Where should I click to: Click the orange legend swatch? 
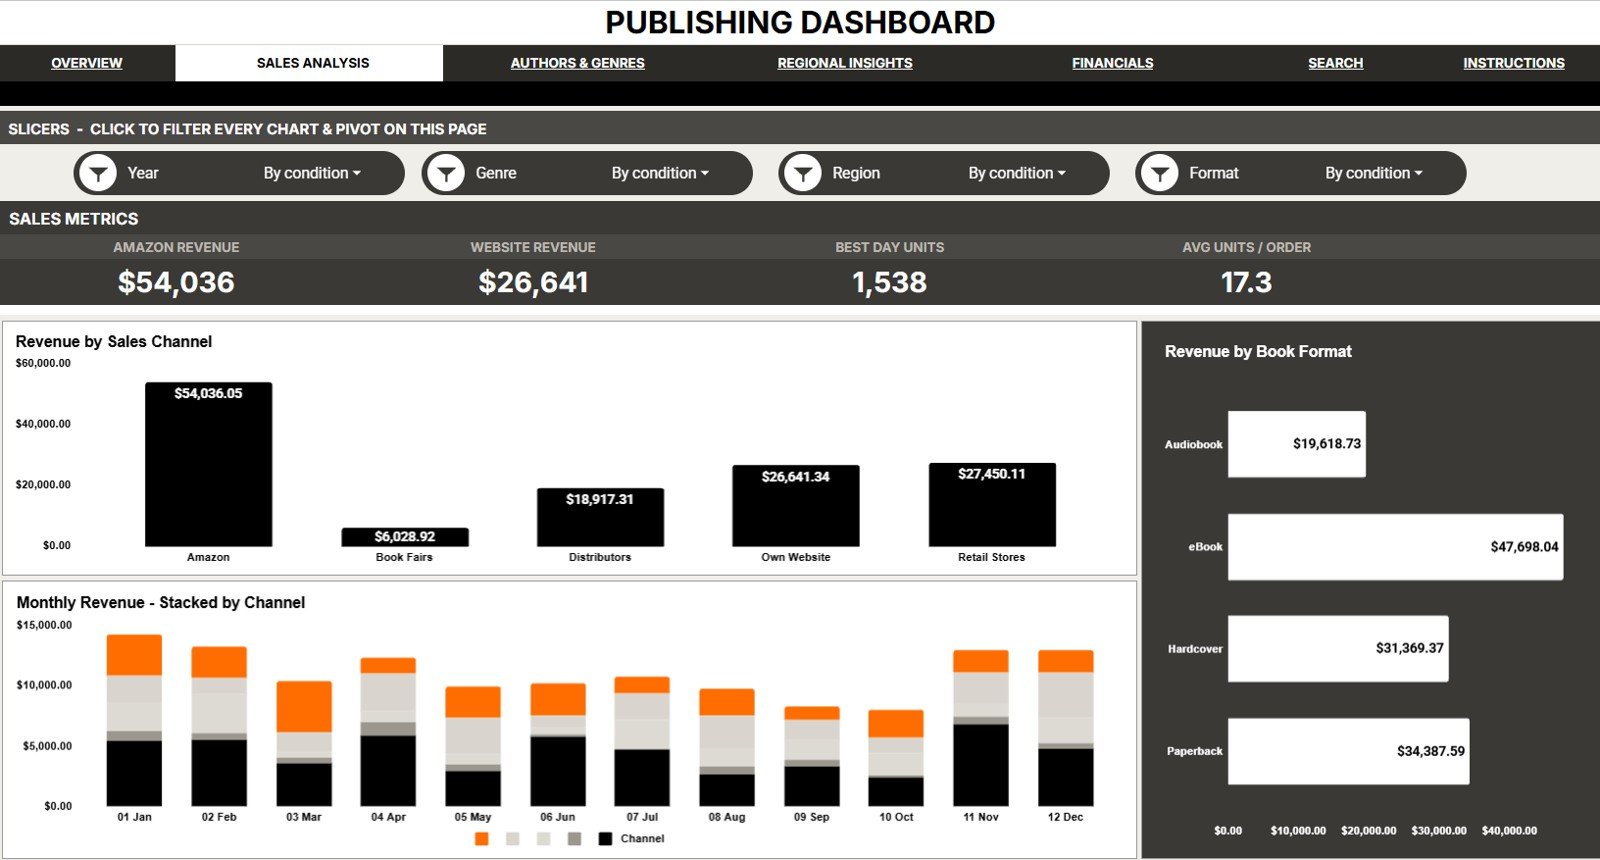pos(482,839)
